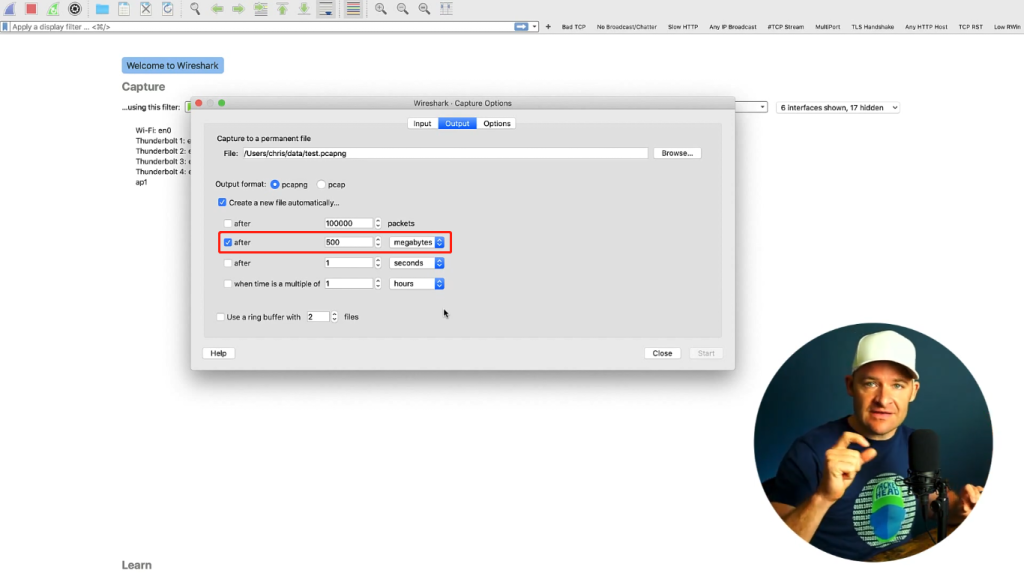
Task: Apply 'No Broadcast/Chatter' filter button
Action: (626, 27)
